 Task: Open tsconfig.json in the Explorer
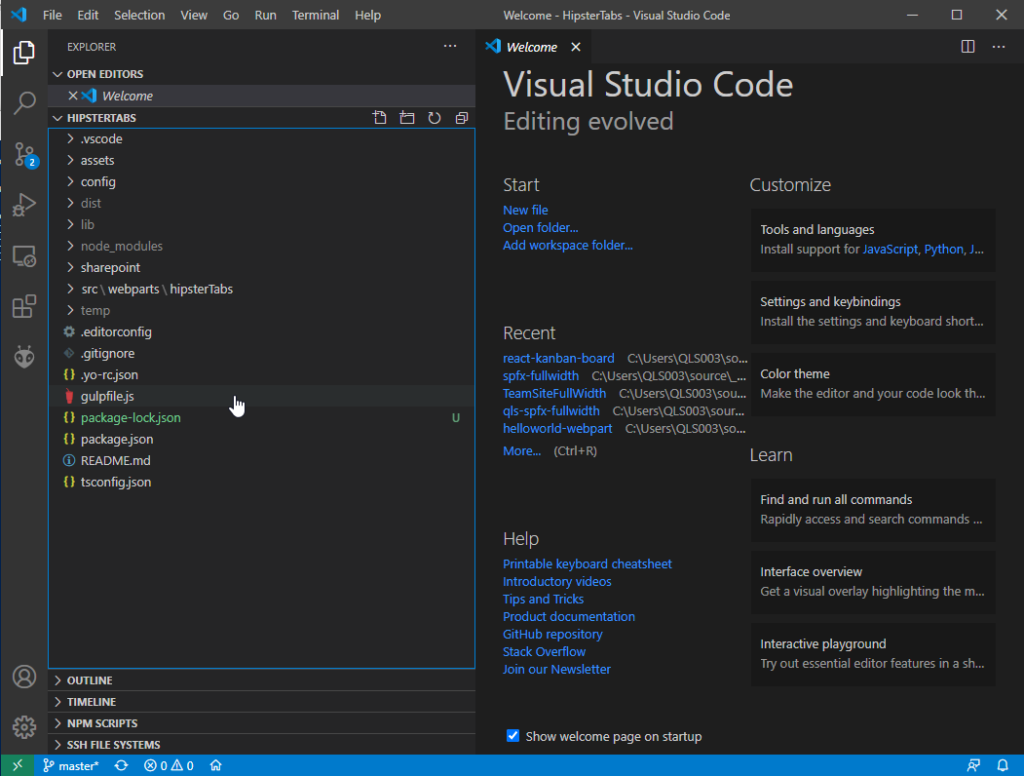click(261, 482)
